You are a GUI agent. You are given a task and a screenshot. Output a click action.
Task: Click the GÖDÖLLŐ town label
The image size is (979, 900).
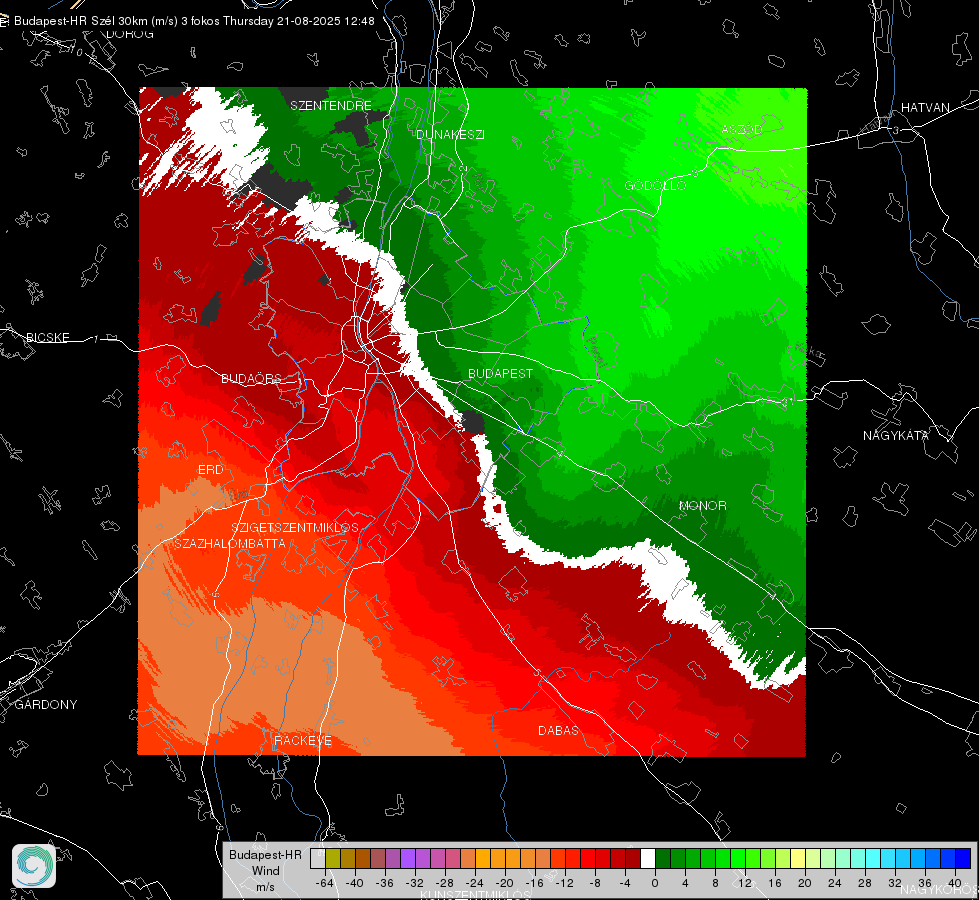[x=655, y=185]
